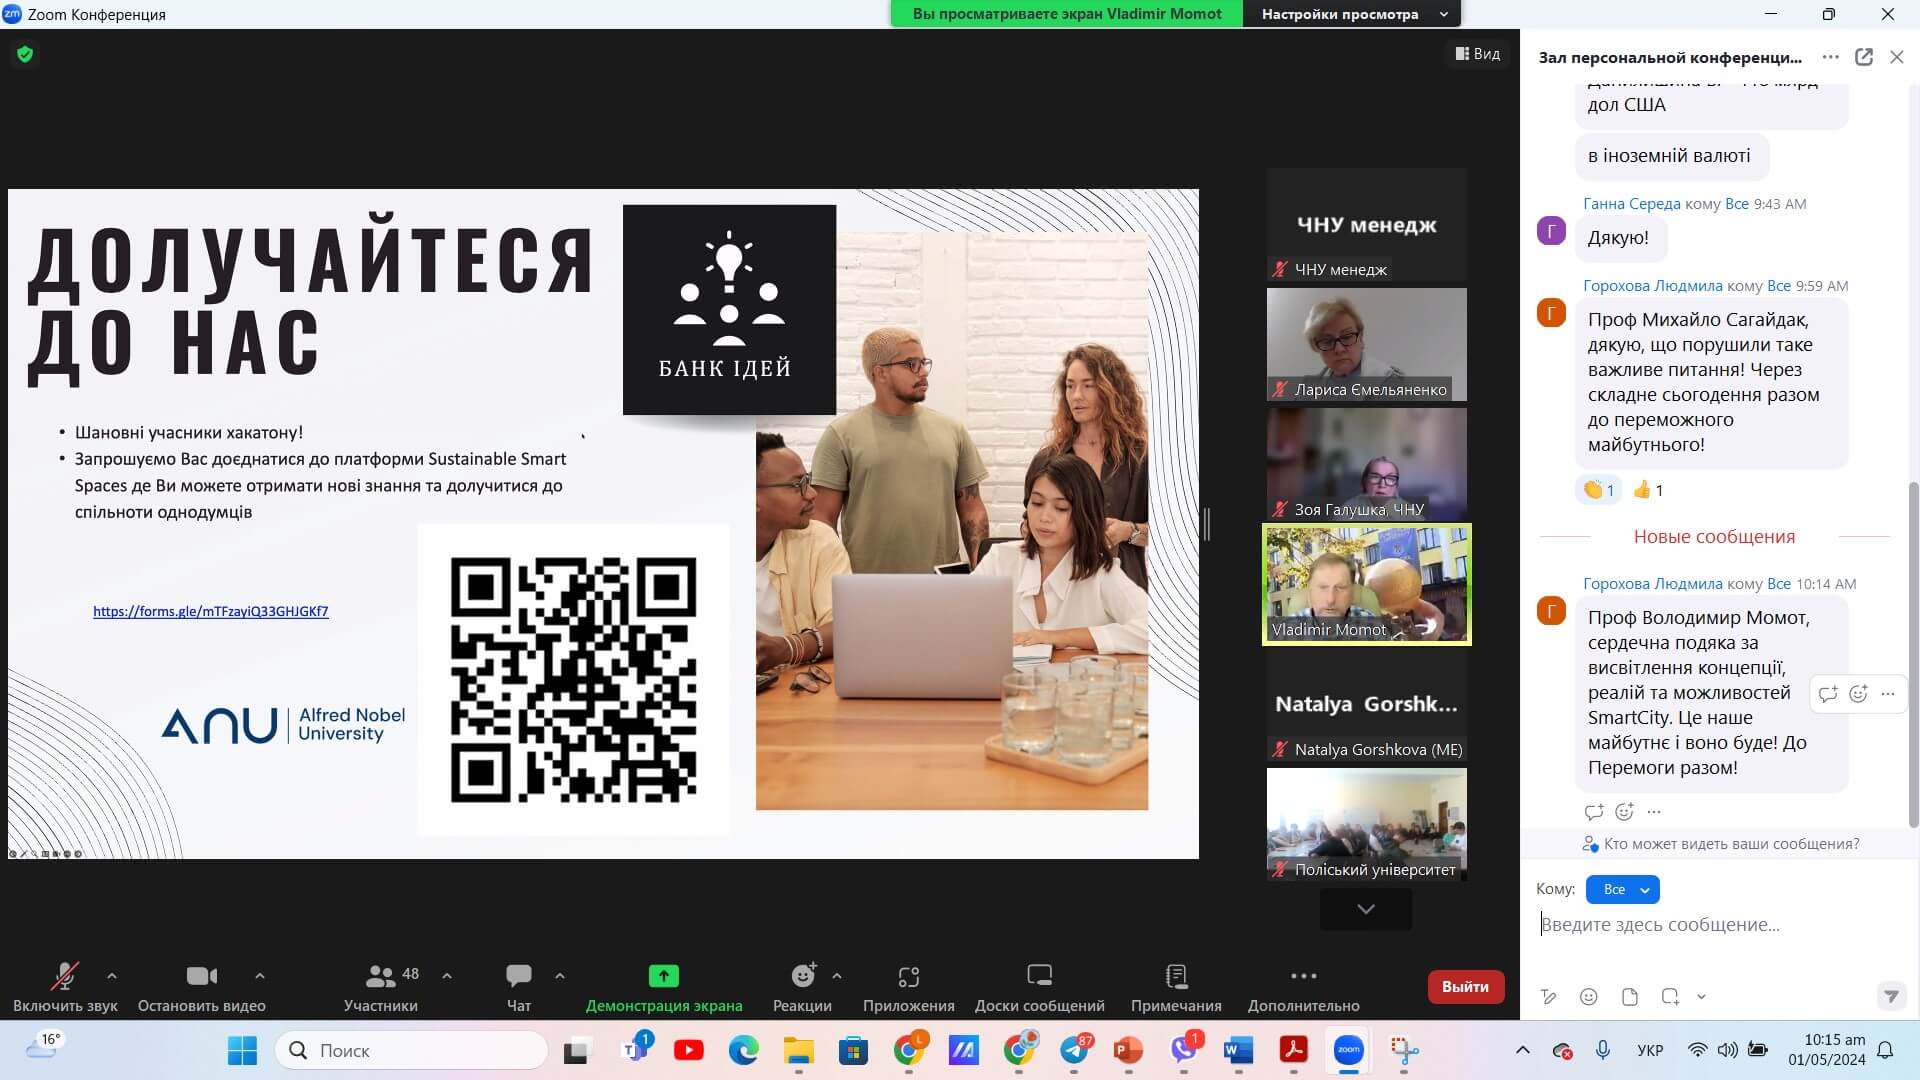The width and height of the screenshot is (1920, 1080).
Task: Open the recipient 'Все' dropdown
Action: tap(1622, 889)
